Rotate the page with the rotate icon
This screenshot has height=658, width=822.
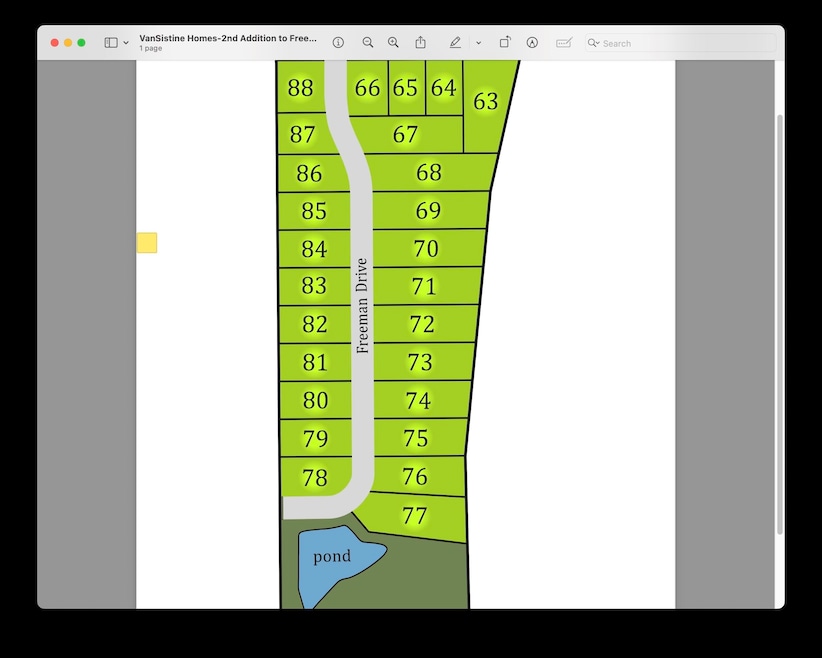click(505, 43)
